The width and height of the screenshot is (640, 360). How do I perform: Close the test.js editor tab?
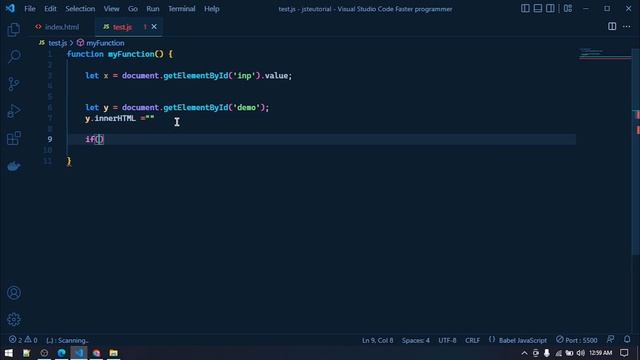point(154,27)
